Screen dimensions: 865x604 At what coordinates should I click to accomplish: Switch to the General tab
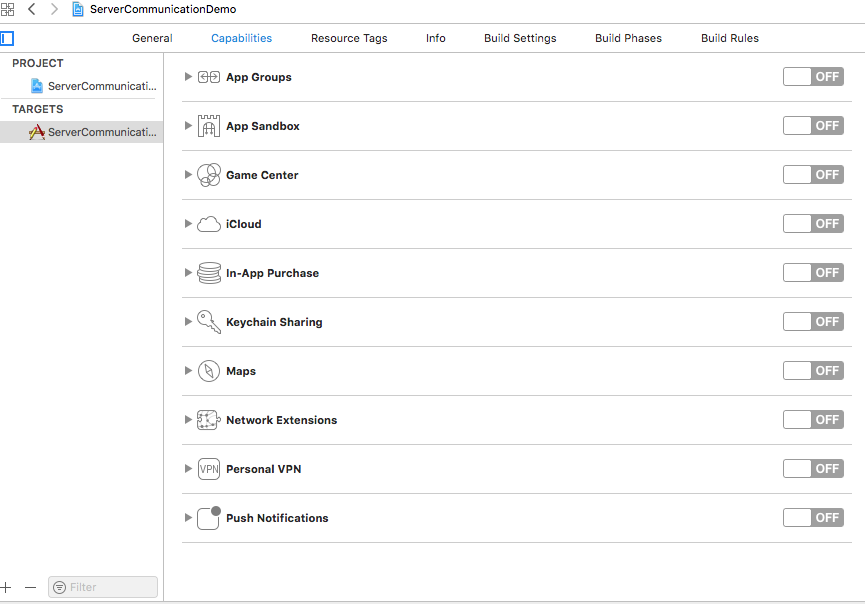152,38
